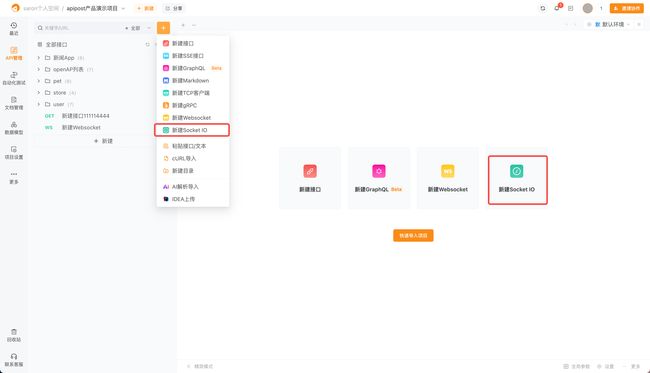
Task: Click the 新建GraphQL card in workspace
Action: (x=379, y=178)
